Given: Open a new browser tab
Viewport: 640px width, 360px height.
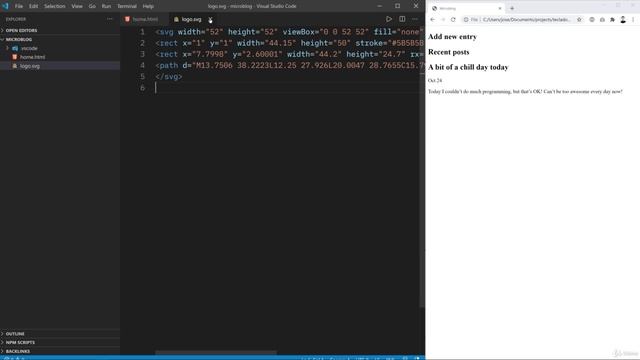Looking at the screenshot, I should click(x=512, y=8).
